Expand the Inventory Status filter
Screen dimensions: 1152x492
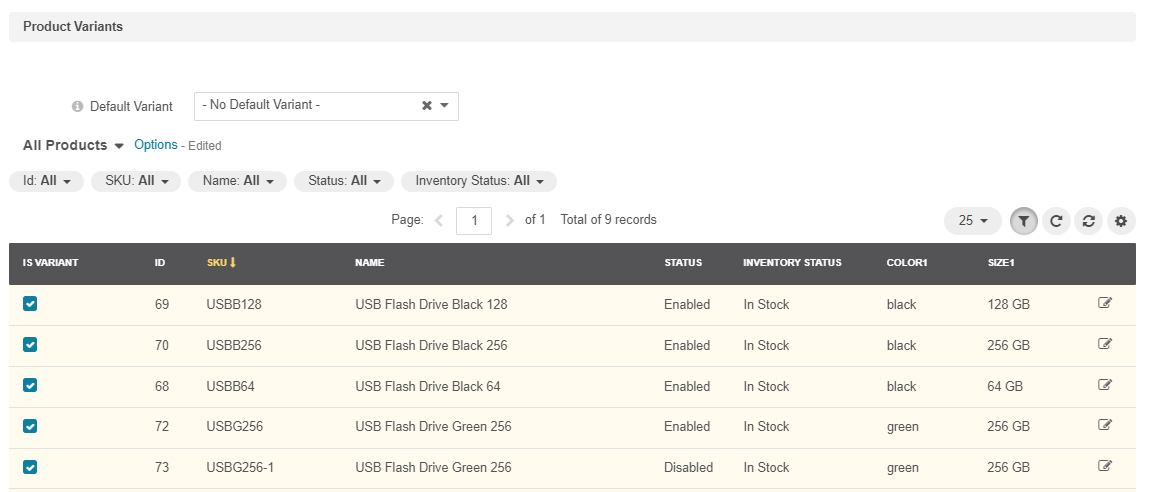click(x=478, y=181)
